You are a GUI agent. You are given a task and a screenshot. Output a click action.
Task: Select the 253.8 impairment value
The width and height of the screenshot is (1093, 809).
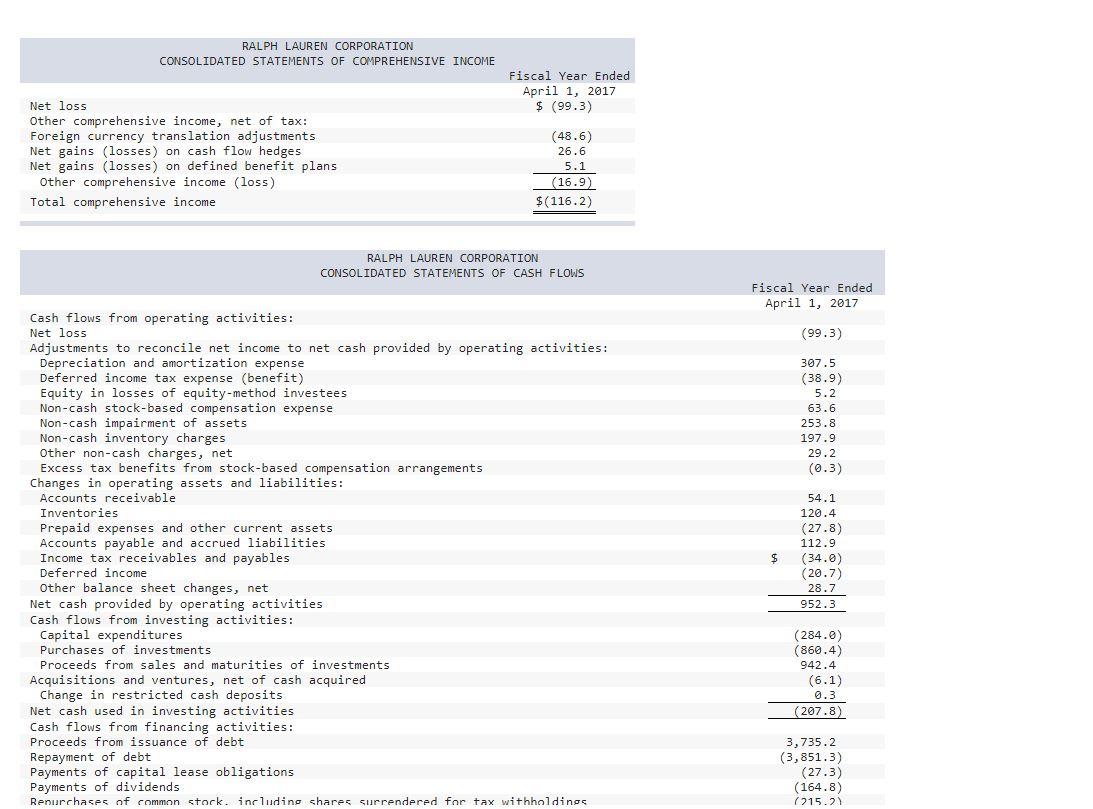818,423
